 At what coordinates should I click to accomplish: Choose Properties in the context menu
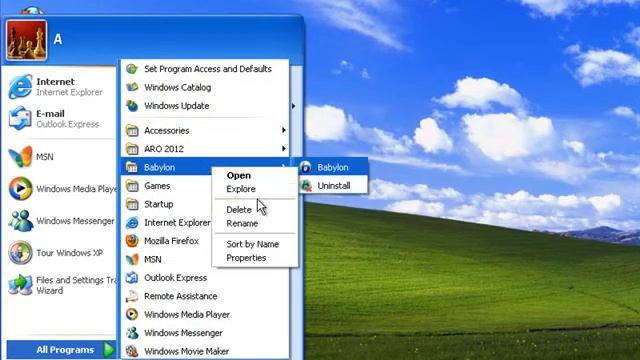[246, 258]
